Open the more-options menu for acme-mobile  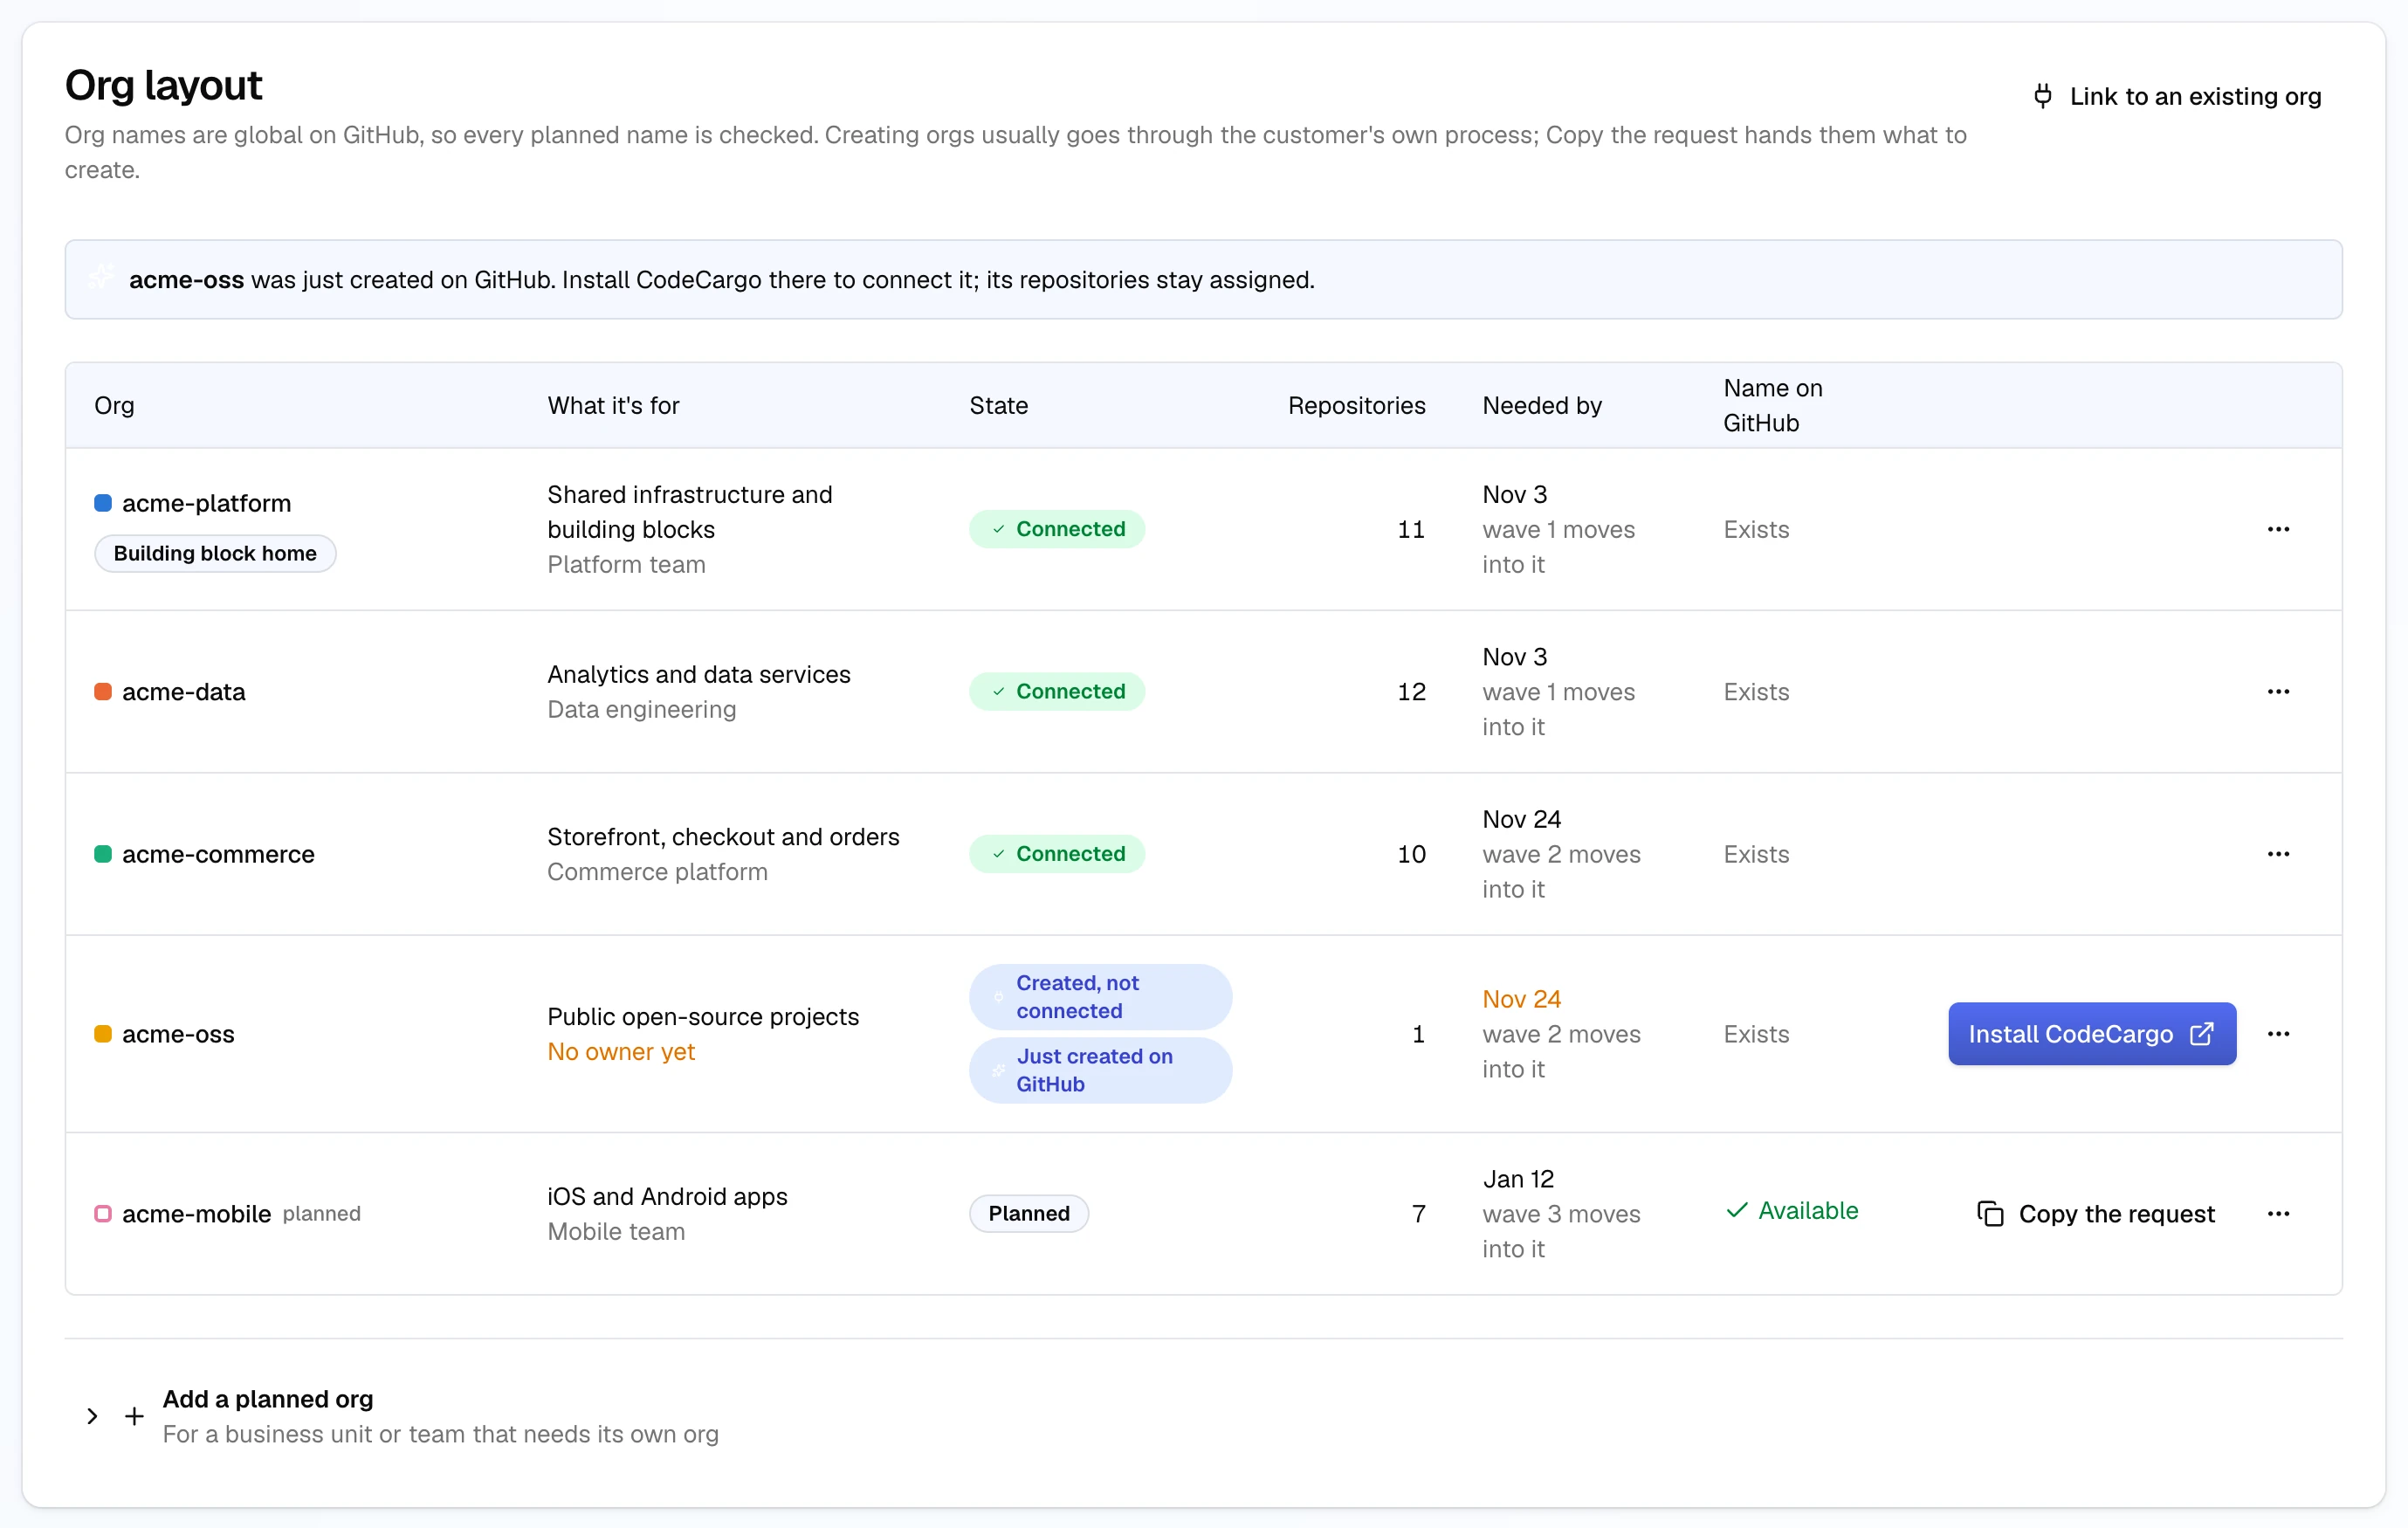2278,1213
